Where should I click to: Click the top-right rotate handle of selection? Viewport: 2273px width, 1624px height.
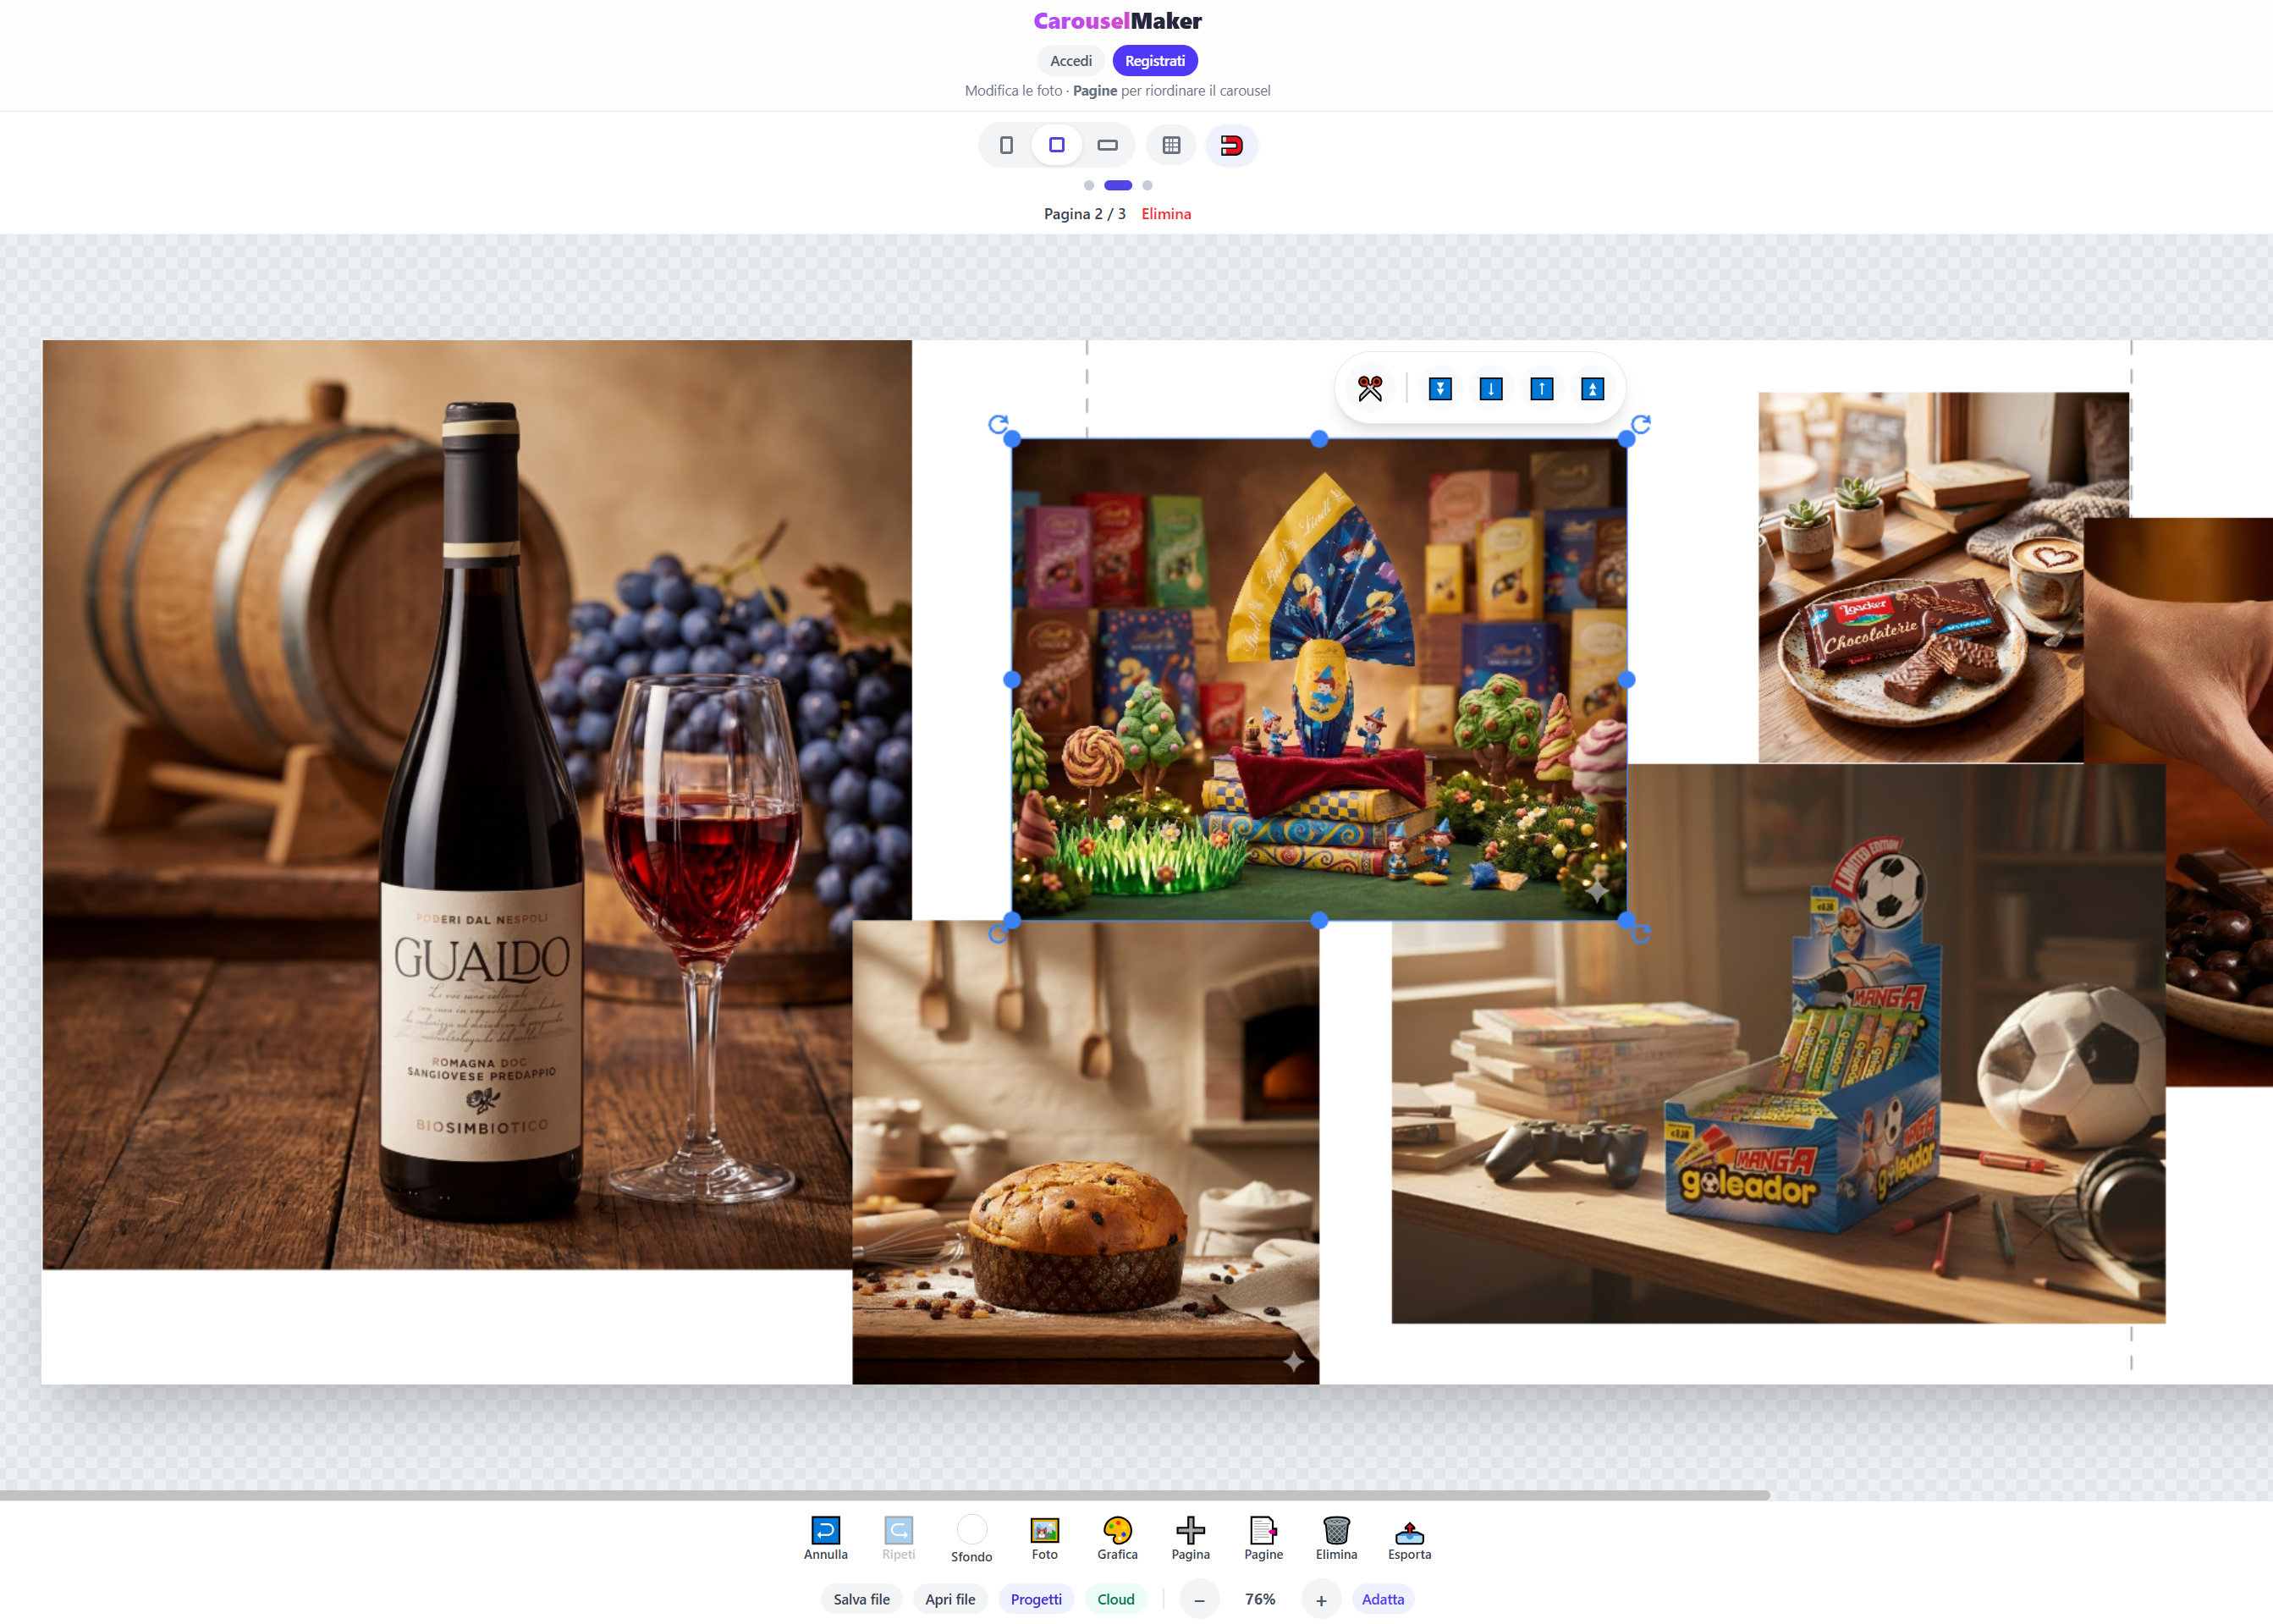(1641, 424)
